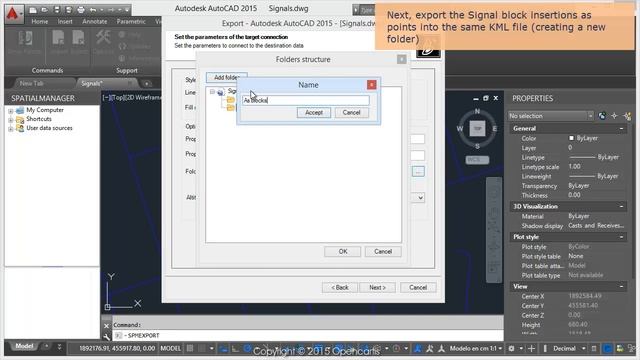Click the Save icon in quick access toolbar

click(x=57, y=10)
